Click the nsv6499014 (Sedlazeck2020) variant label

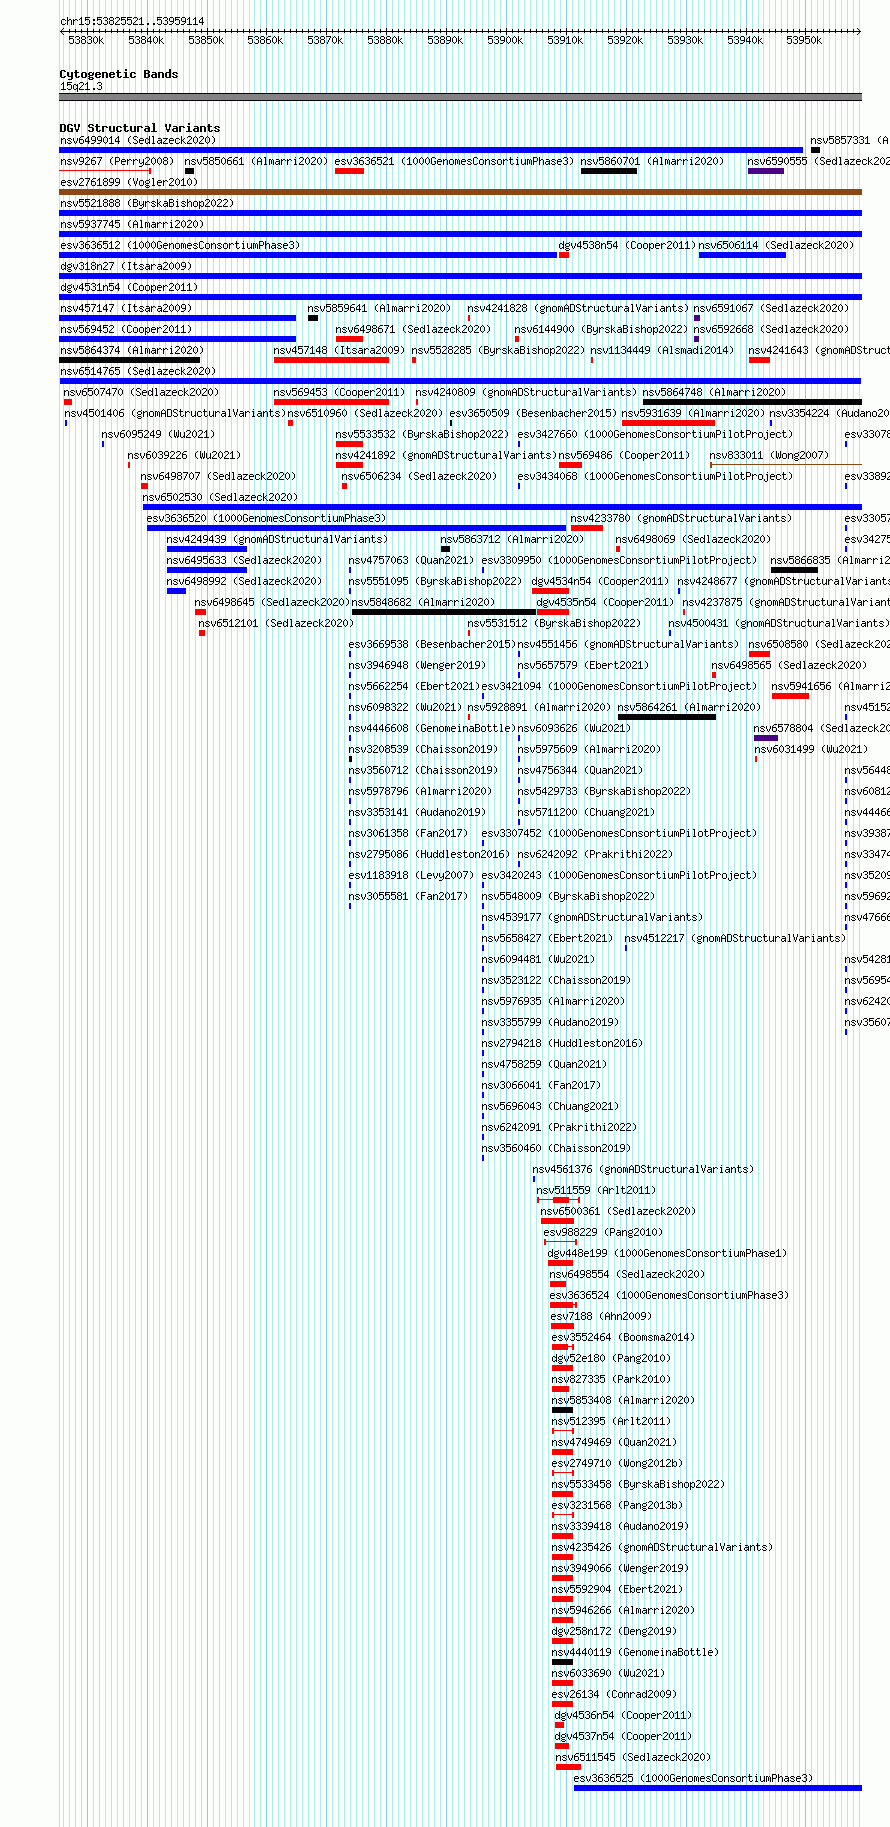pos(138,140)
